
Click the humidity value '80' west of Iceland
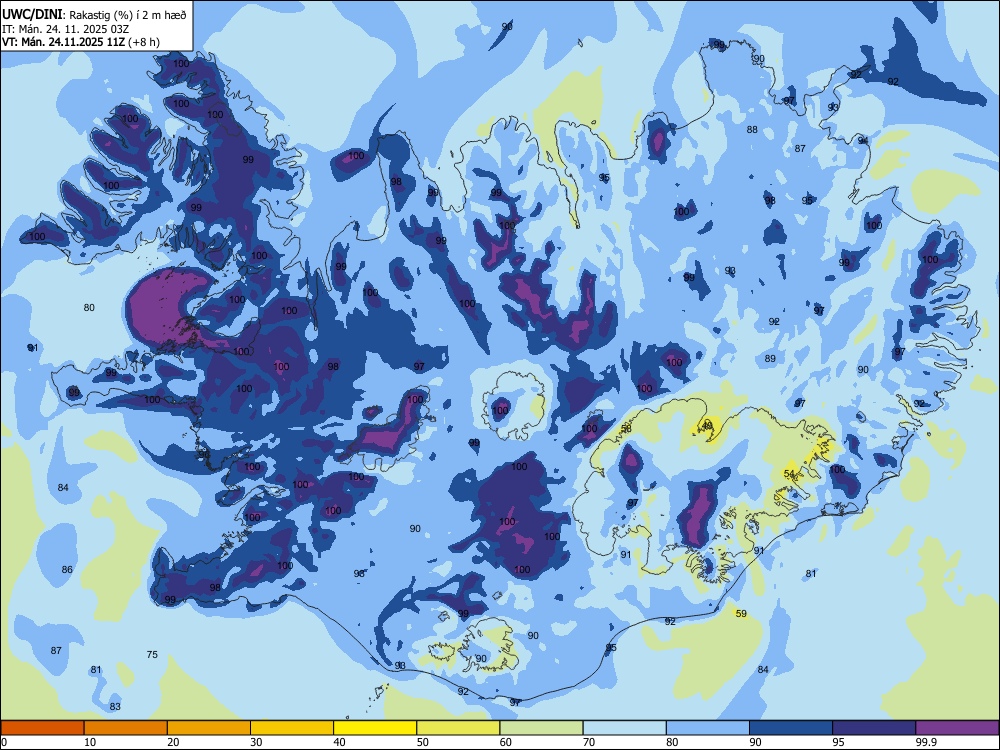(x=89, y=307)
